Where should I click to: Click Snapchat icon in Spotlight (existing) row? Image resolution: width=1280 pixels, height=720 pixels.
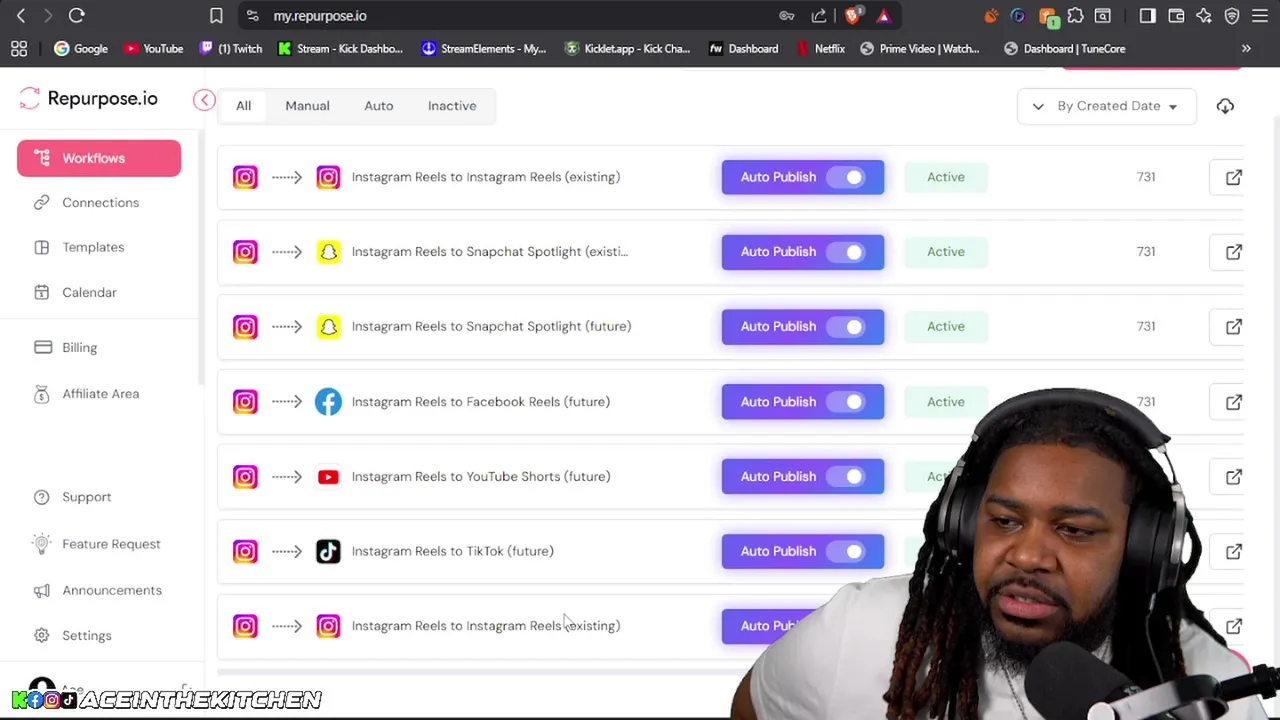click(x=328, y=252)
